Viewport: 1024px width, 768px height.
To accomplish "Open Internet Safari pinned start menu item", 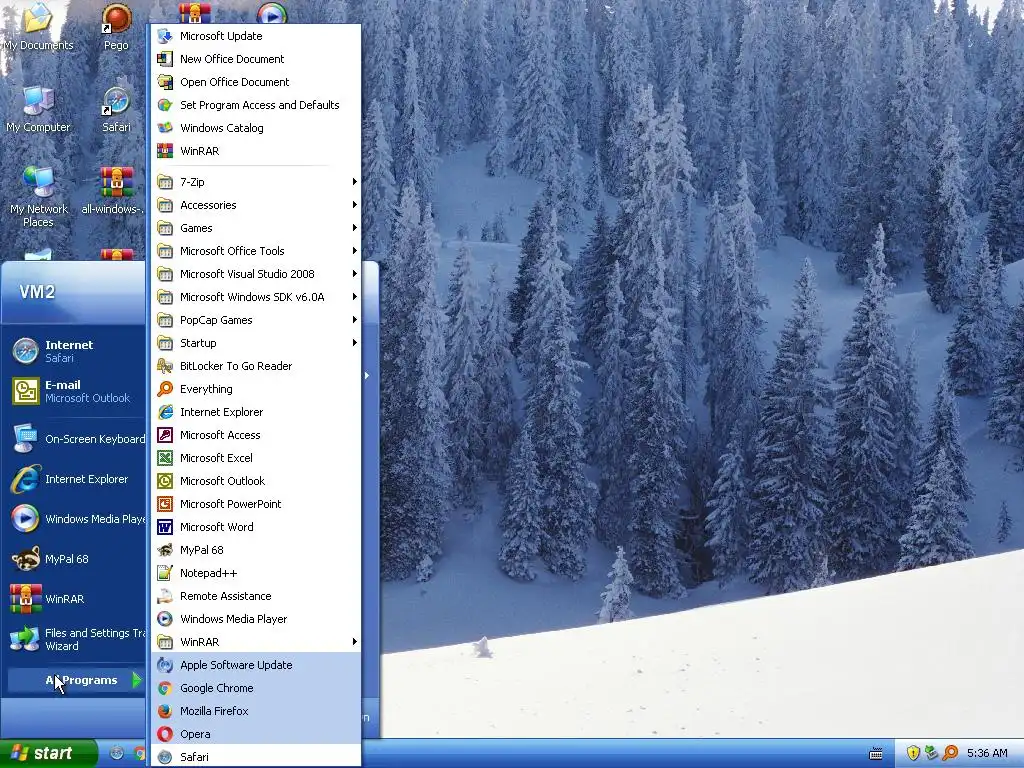I will pos(76,351).
